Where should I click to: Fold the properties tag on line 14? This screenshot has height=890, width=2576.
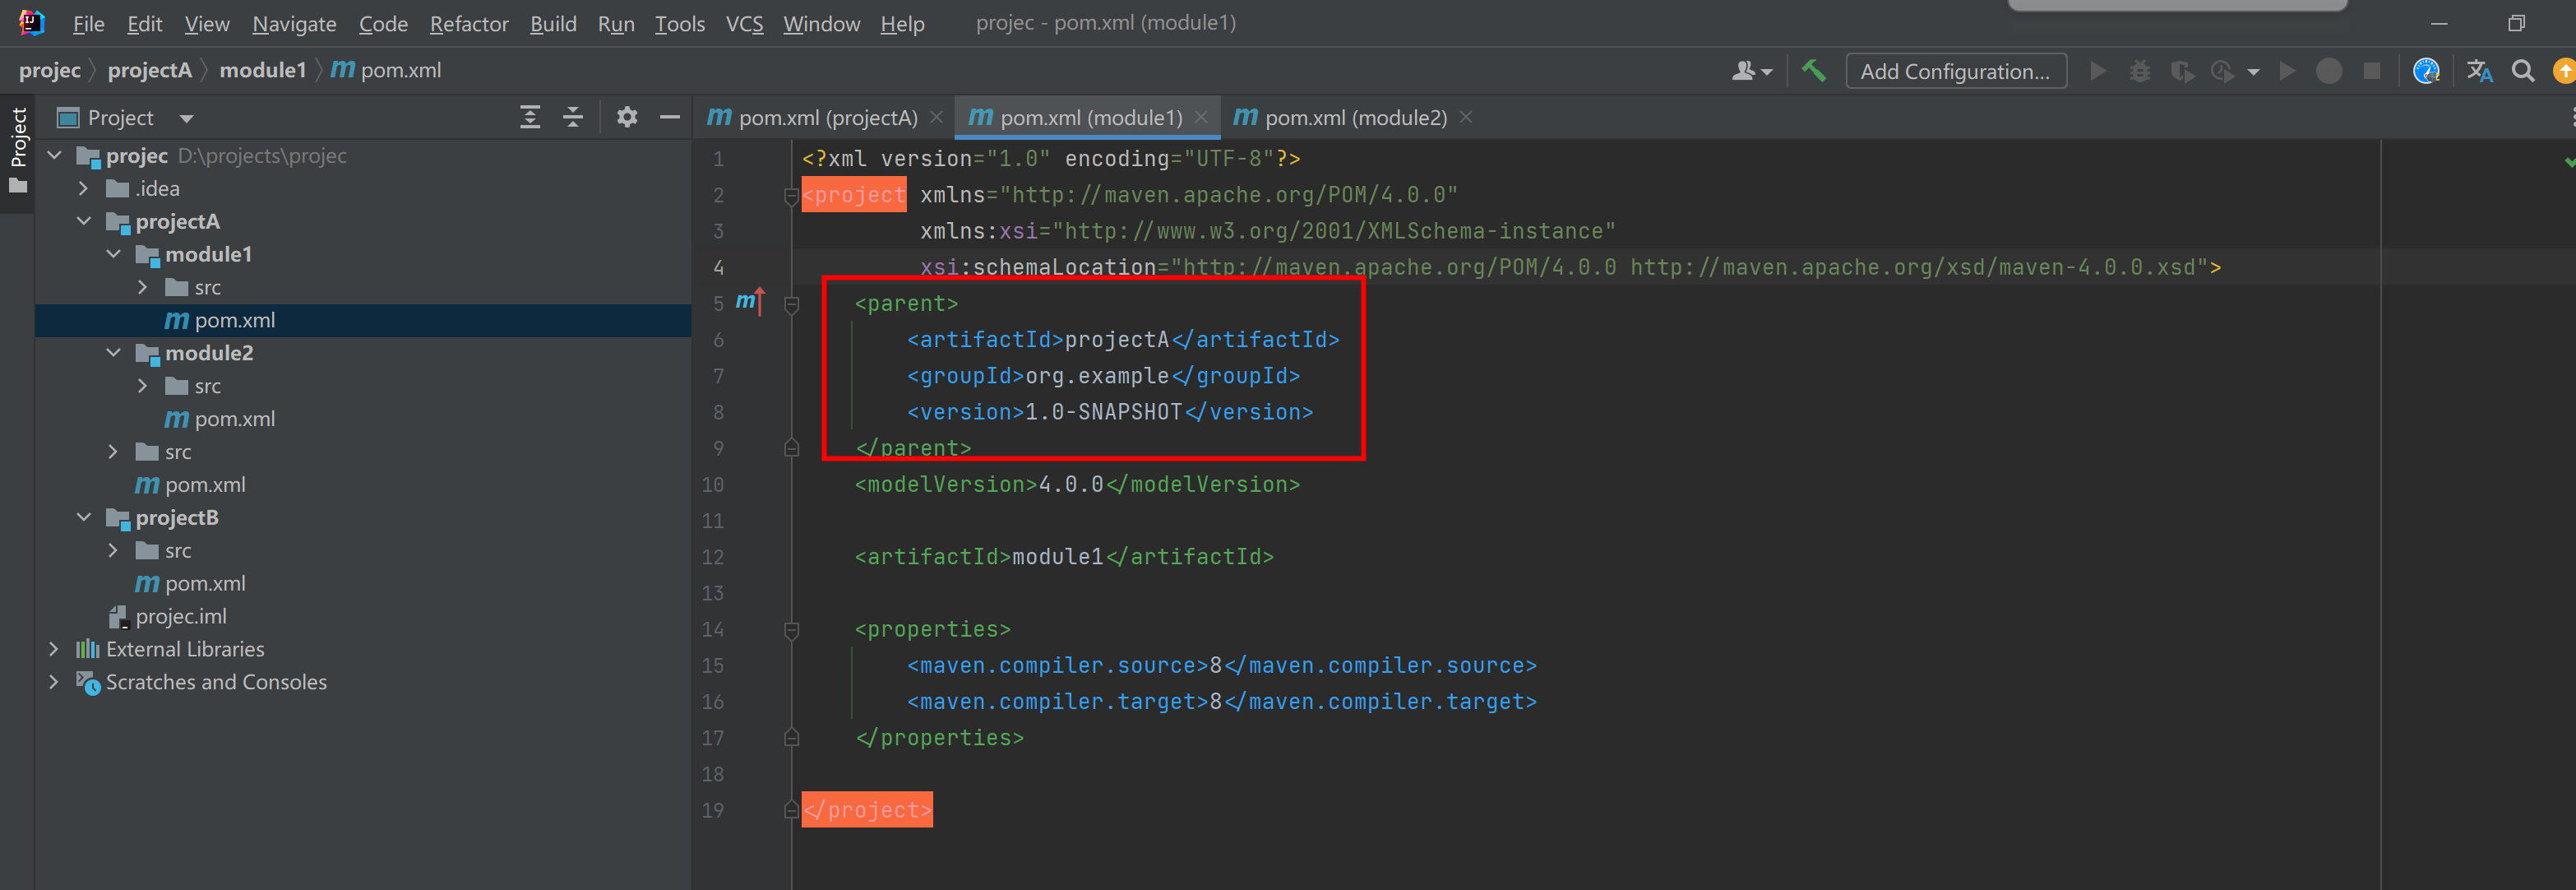[792, 630]
